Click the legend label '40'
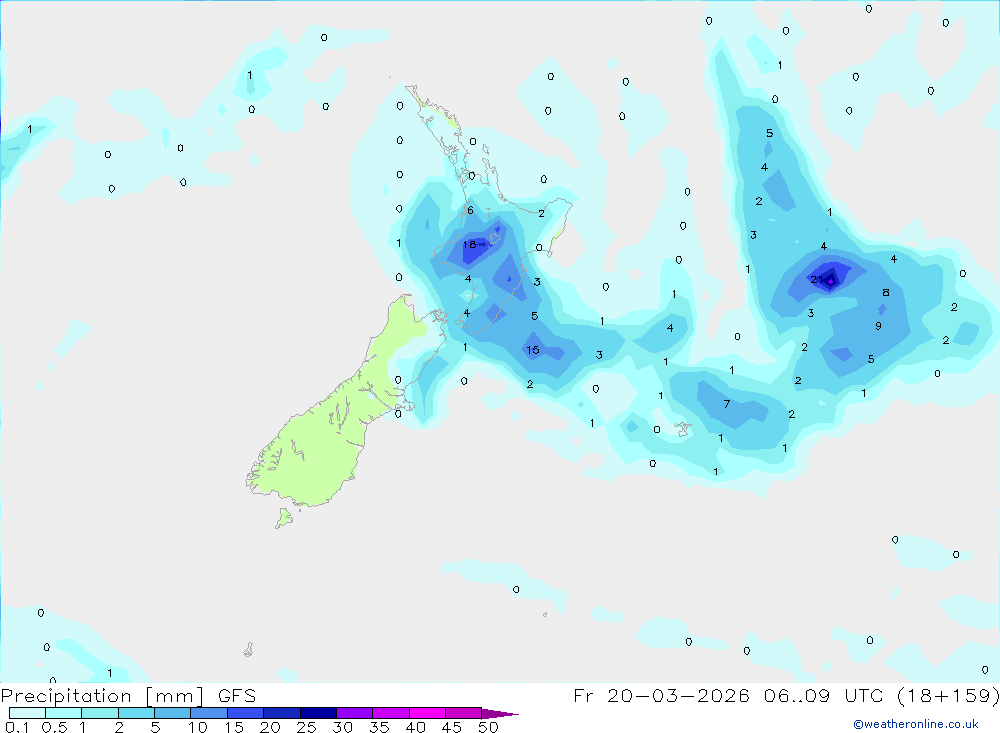1000x733 pixels. [415, 727]
